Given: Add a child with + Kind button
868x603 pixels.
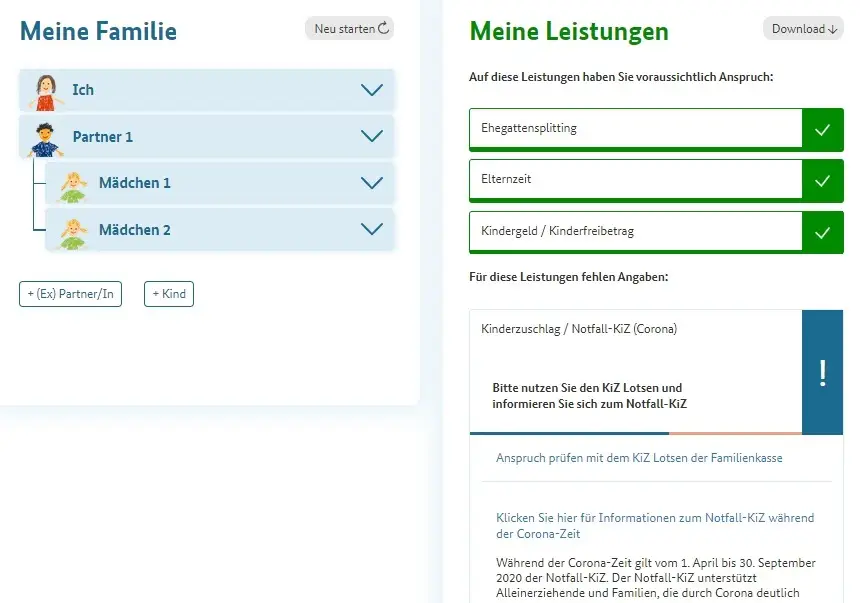Looking at the screenshot, I should pos(169,294).
